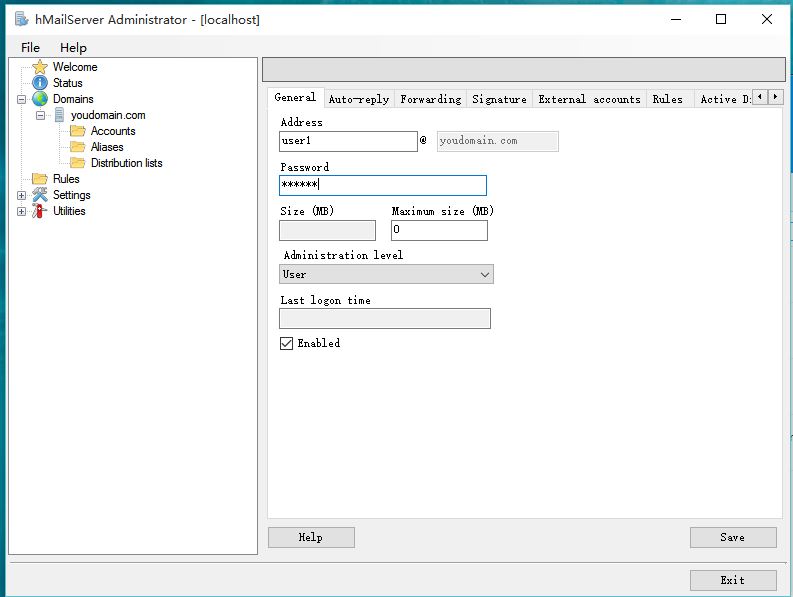
Task: Collapse the youdomain.com tree node
Action: 40,115
